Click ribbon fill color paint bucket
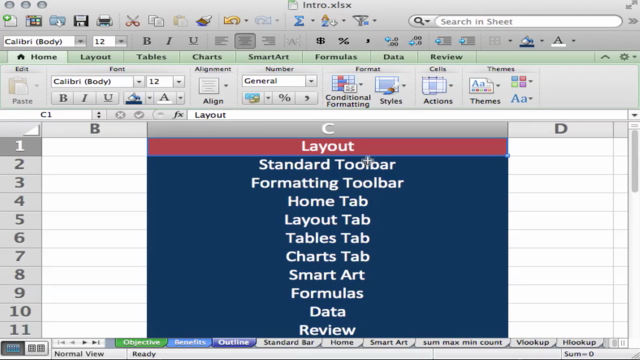 tap(133, 98)
